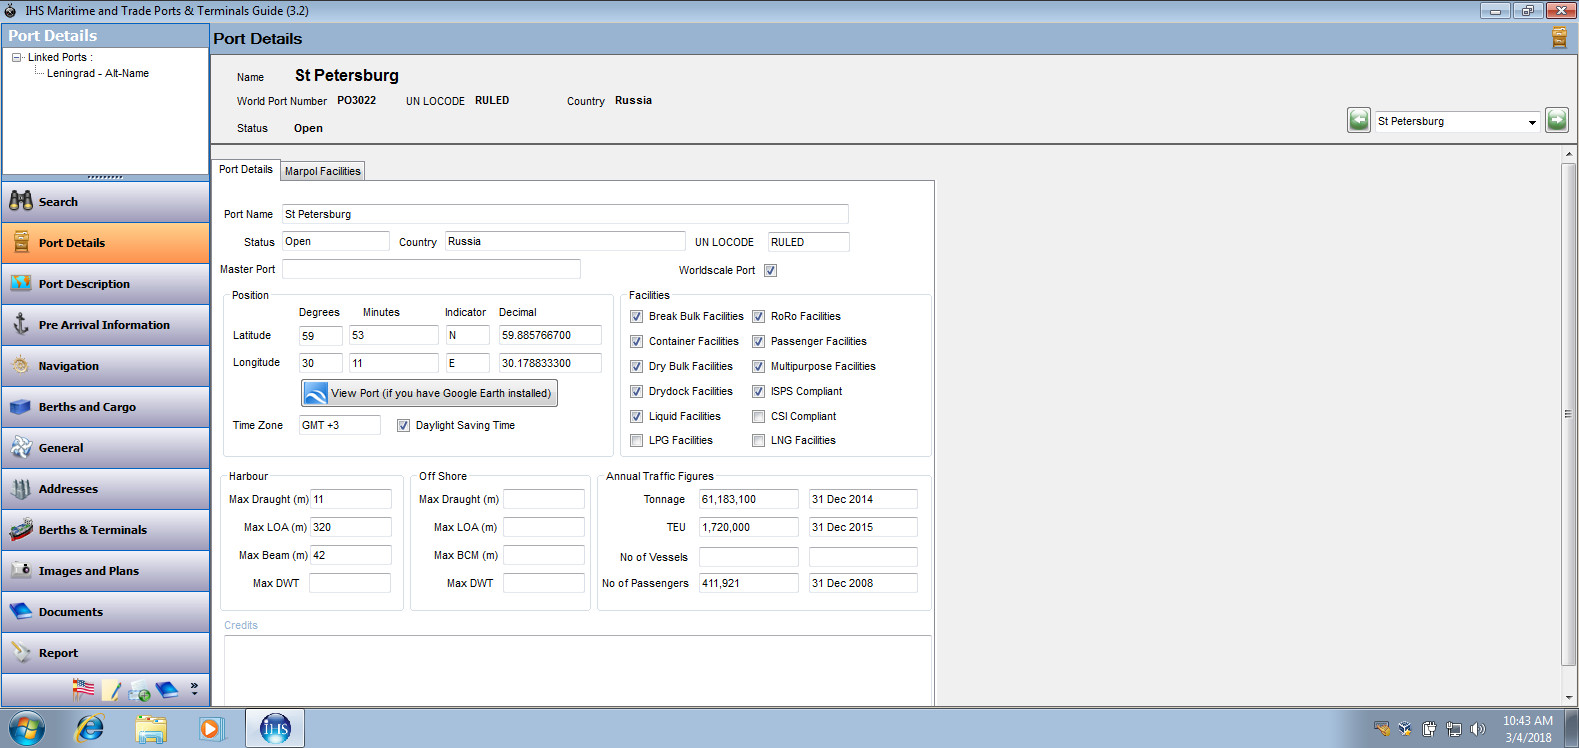
Task: Open Pre Arrival Information with anchor icon
Action: pyautogui.click(x=105, y=325)
